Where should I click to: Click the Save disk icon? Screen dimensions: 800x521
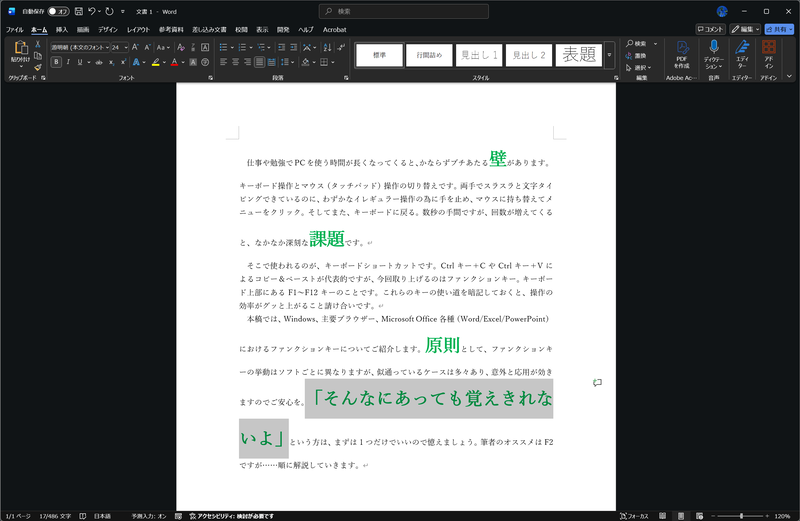point(79,11)
